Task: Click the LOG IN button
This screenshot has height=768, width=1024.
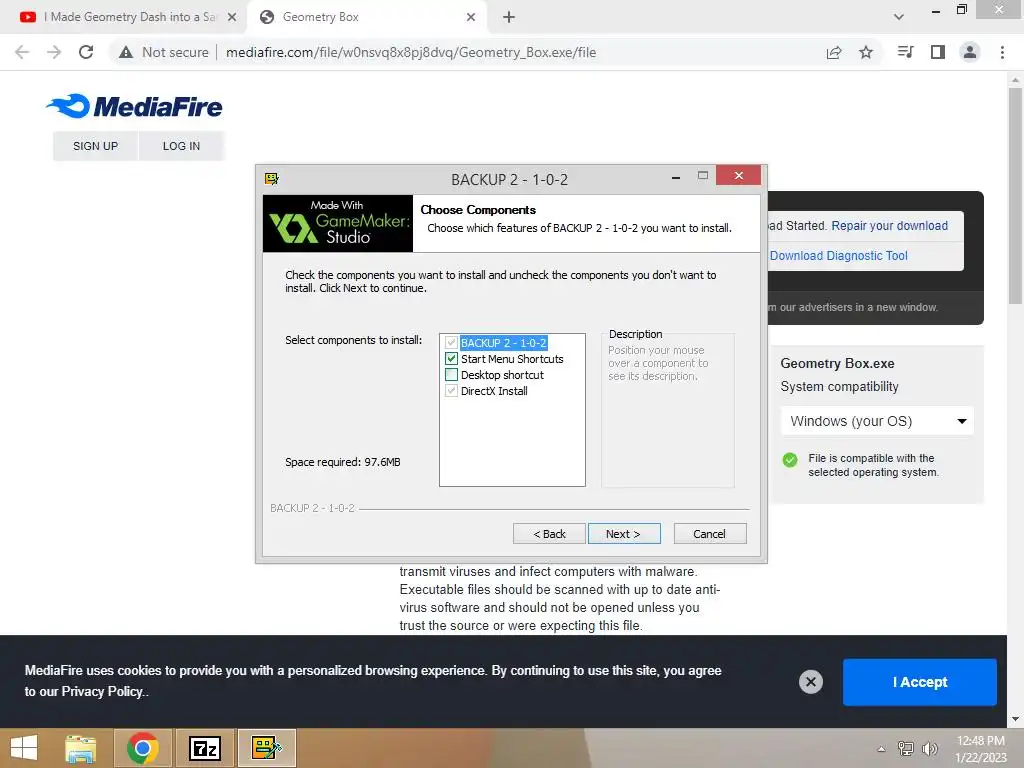Action: [182, 146]
